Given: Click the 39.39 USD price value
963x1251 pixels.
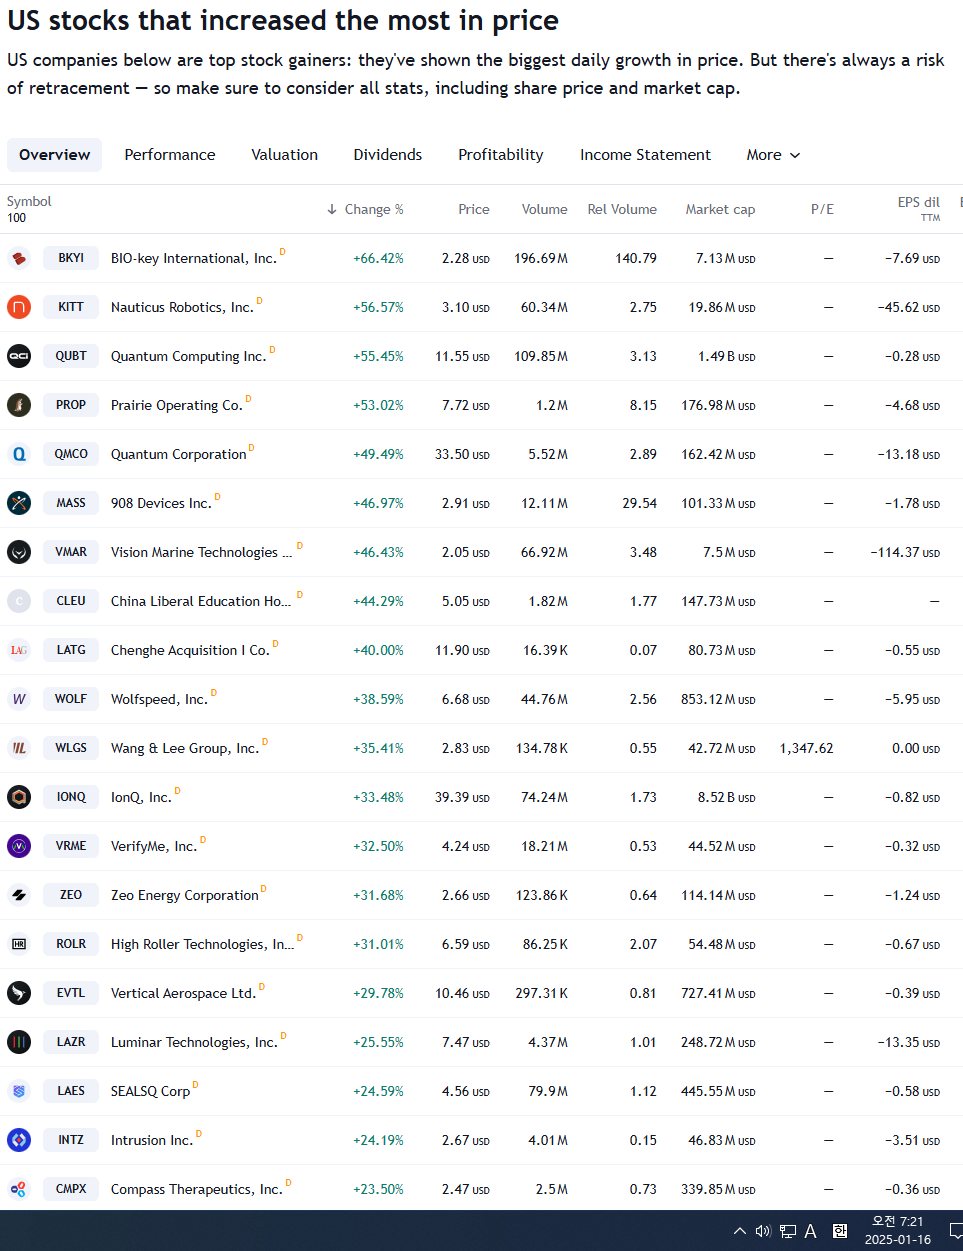Looking at the screenshot, I should [462, 797].
